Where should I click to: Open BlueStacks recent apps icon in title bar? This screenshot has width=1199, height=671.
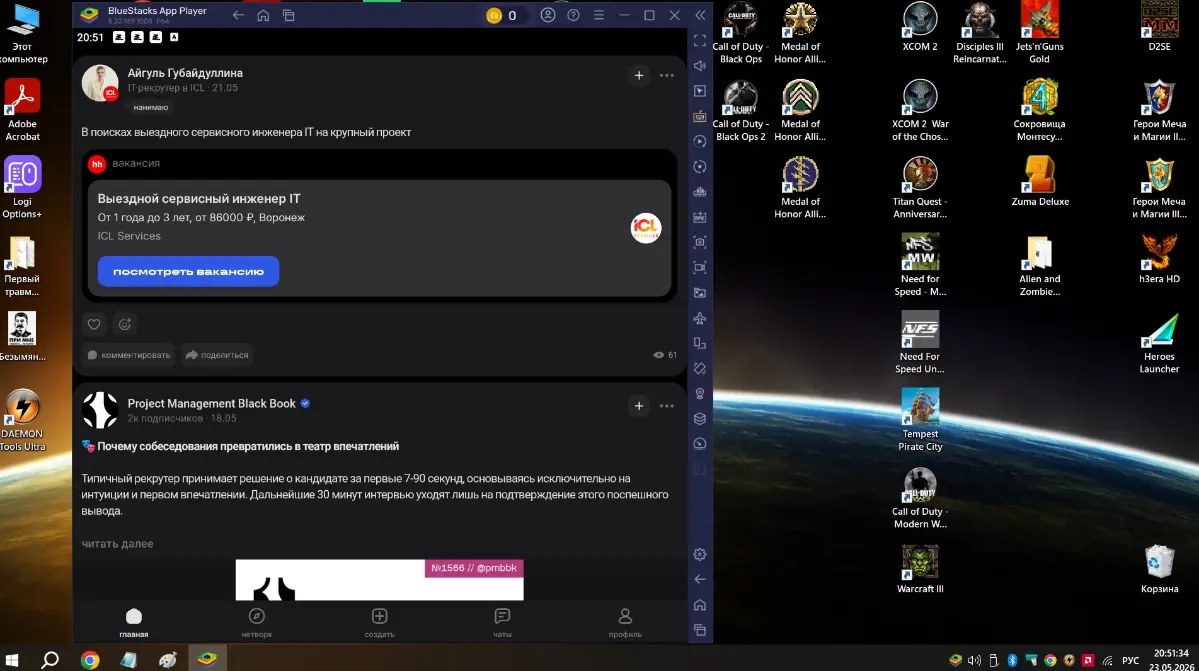point(288,15)
